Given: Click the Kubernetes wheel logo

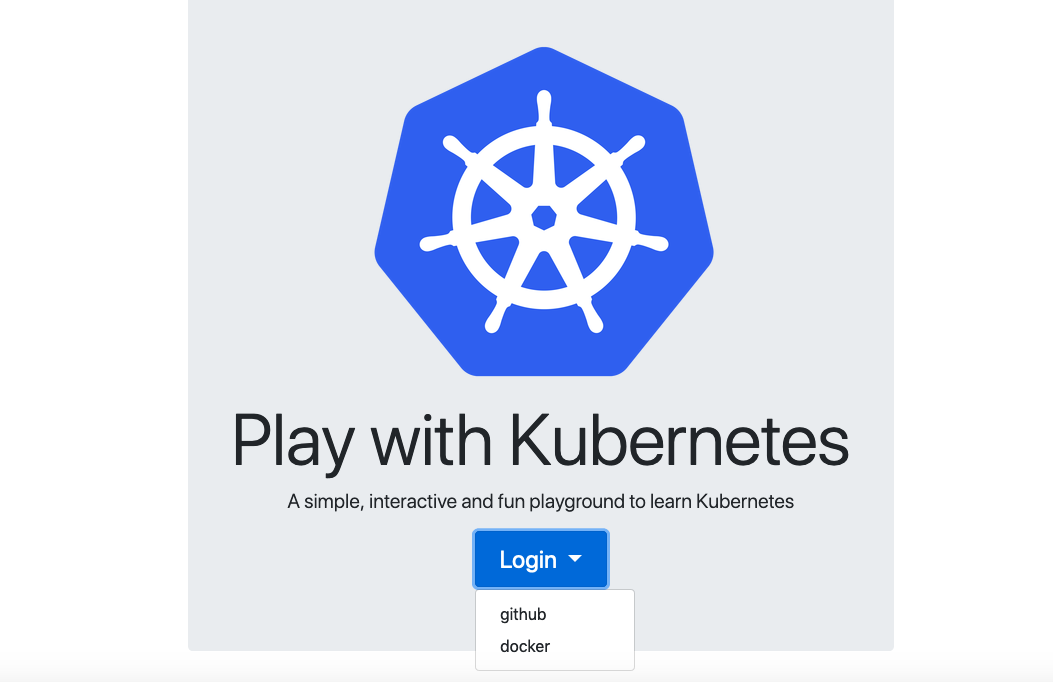Looking at the screenshot, I should (544, 211).
